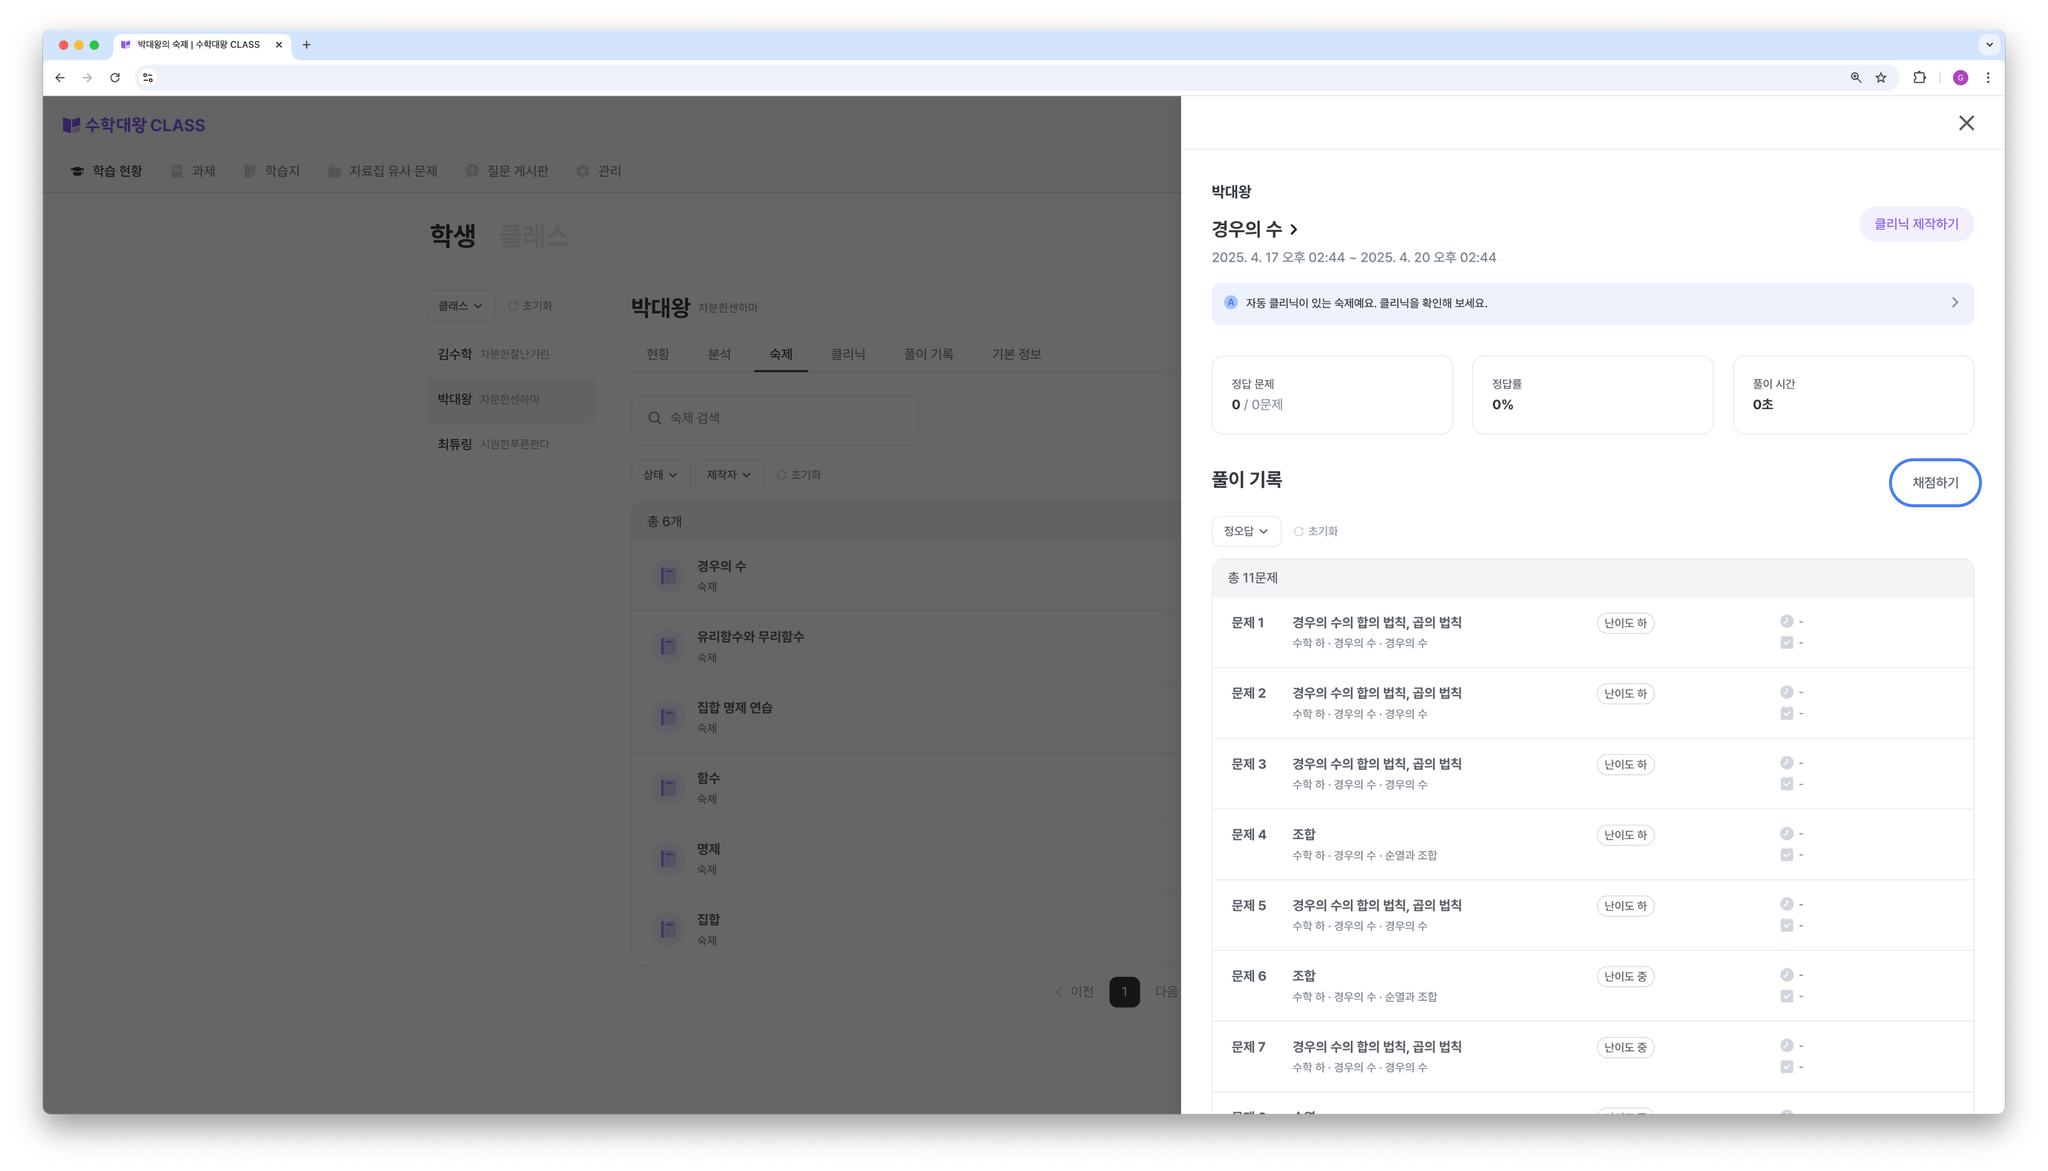Select 문제 2 row in solving records
2048x1171 pixels.
[1592, 703]
